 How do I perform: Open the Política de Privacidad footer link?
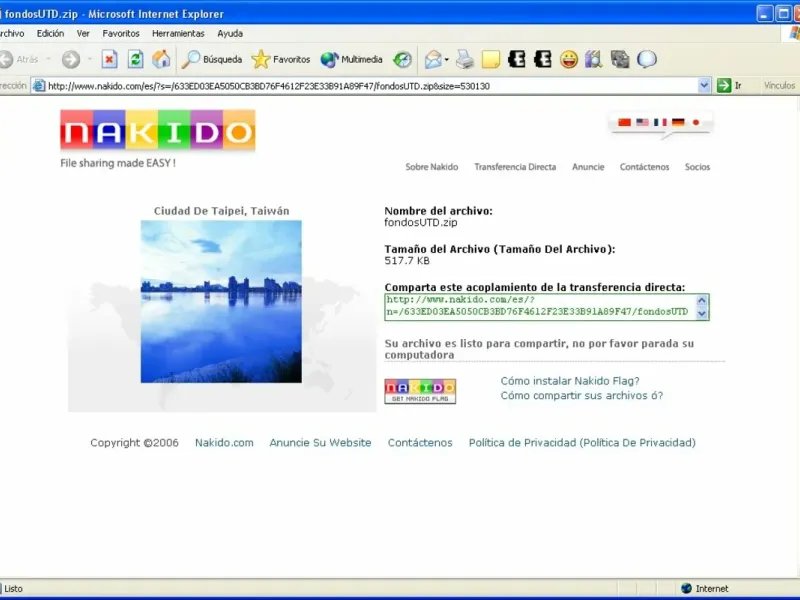(582, 443)
